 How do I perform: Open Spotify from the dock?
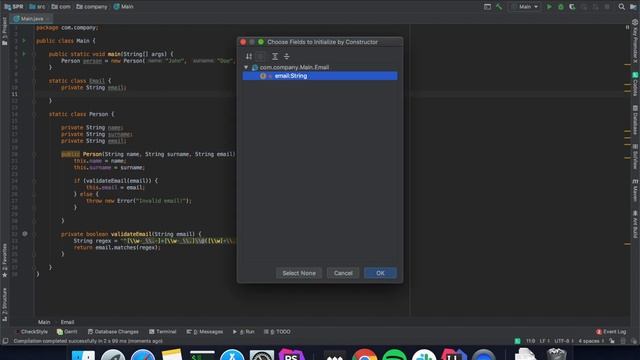(x=394, y=355)
